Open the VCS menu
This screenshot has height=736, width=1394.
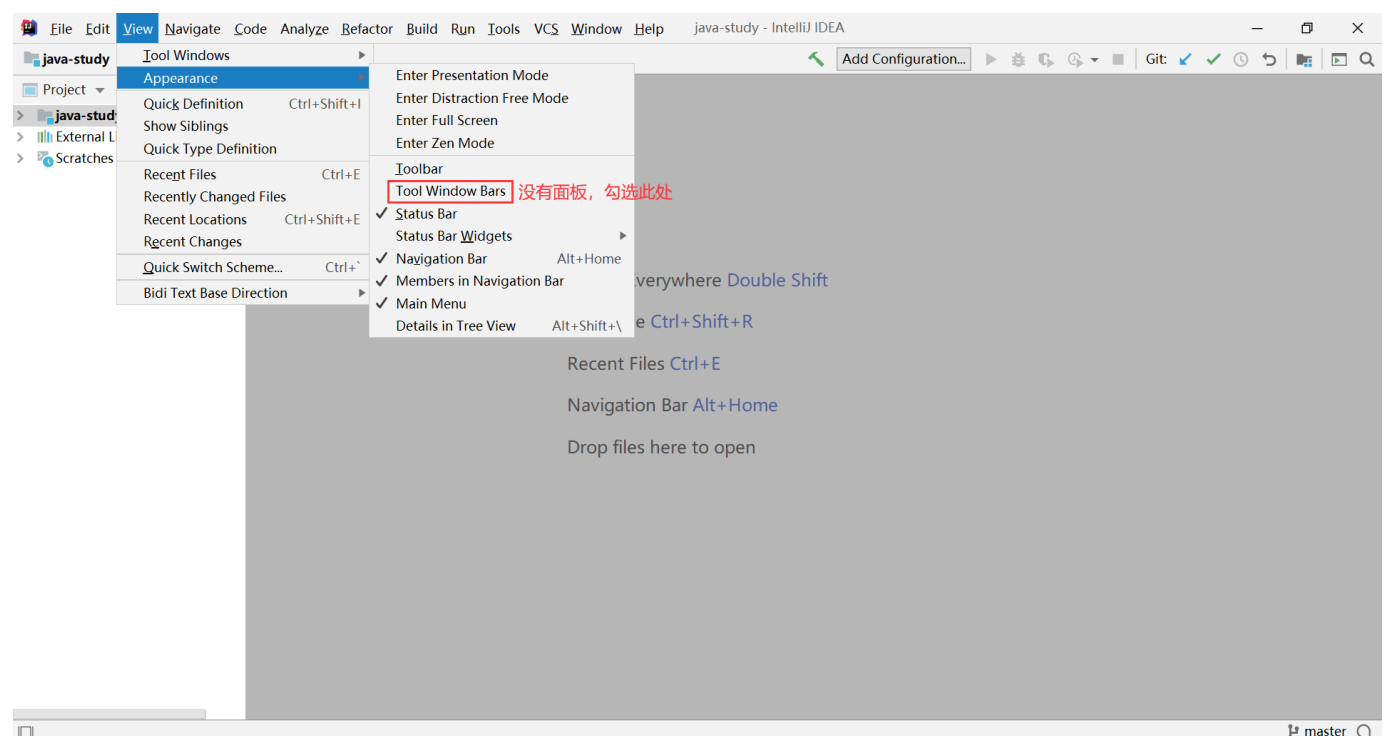click(x=546, y=29)
